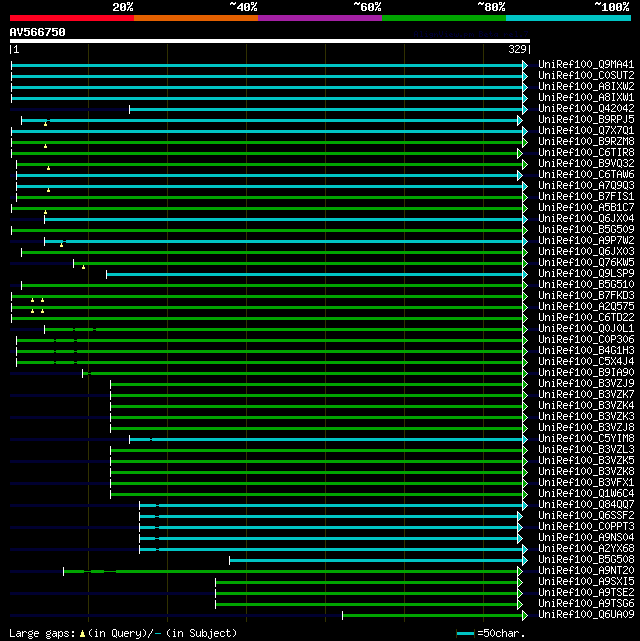
Task: Select the UniRef100_A9TSG6 entry
Action: coord(586,603)
